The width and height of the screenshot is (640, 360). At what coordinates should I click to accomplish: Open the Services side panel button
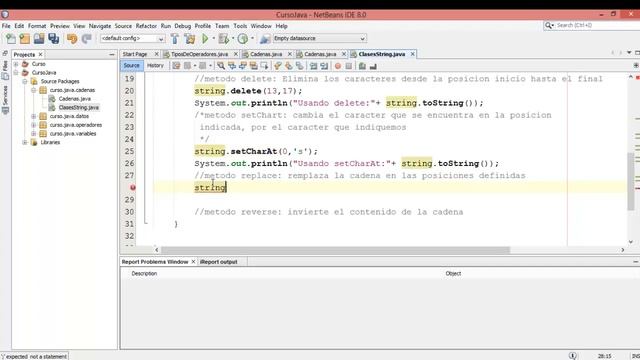(x=5, y=100)
